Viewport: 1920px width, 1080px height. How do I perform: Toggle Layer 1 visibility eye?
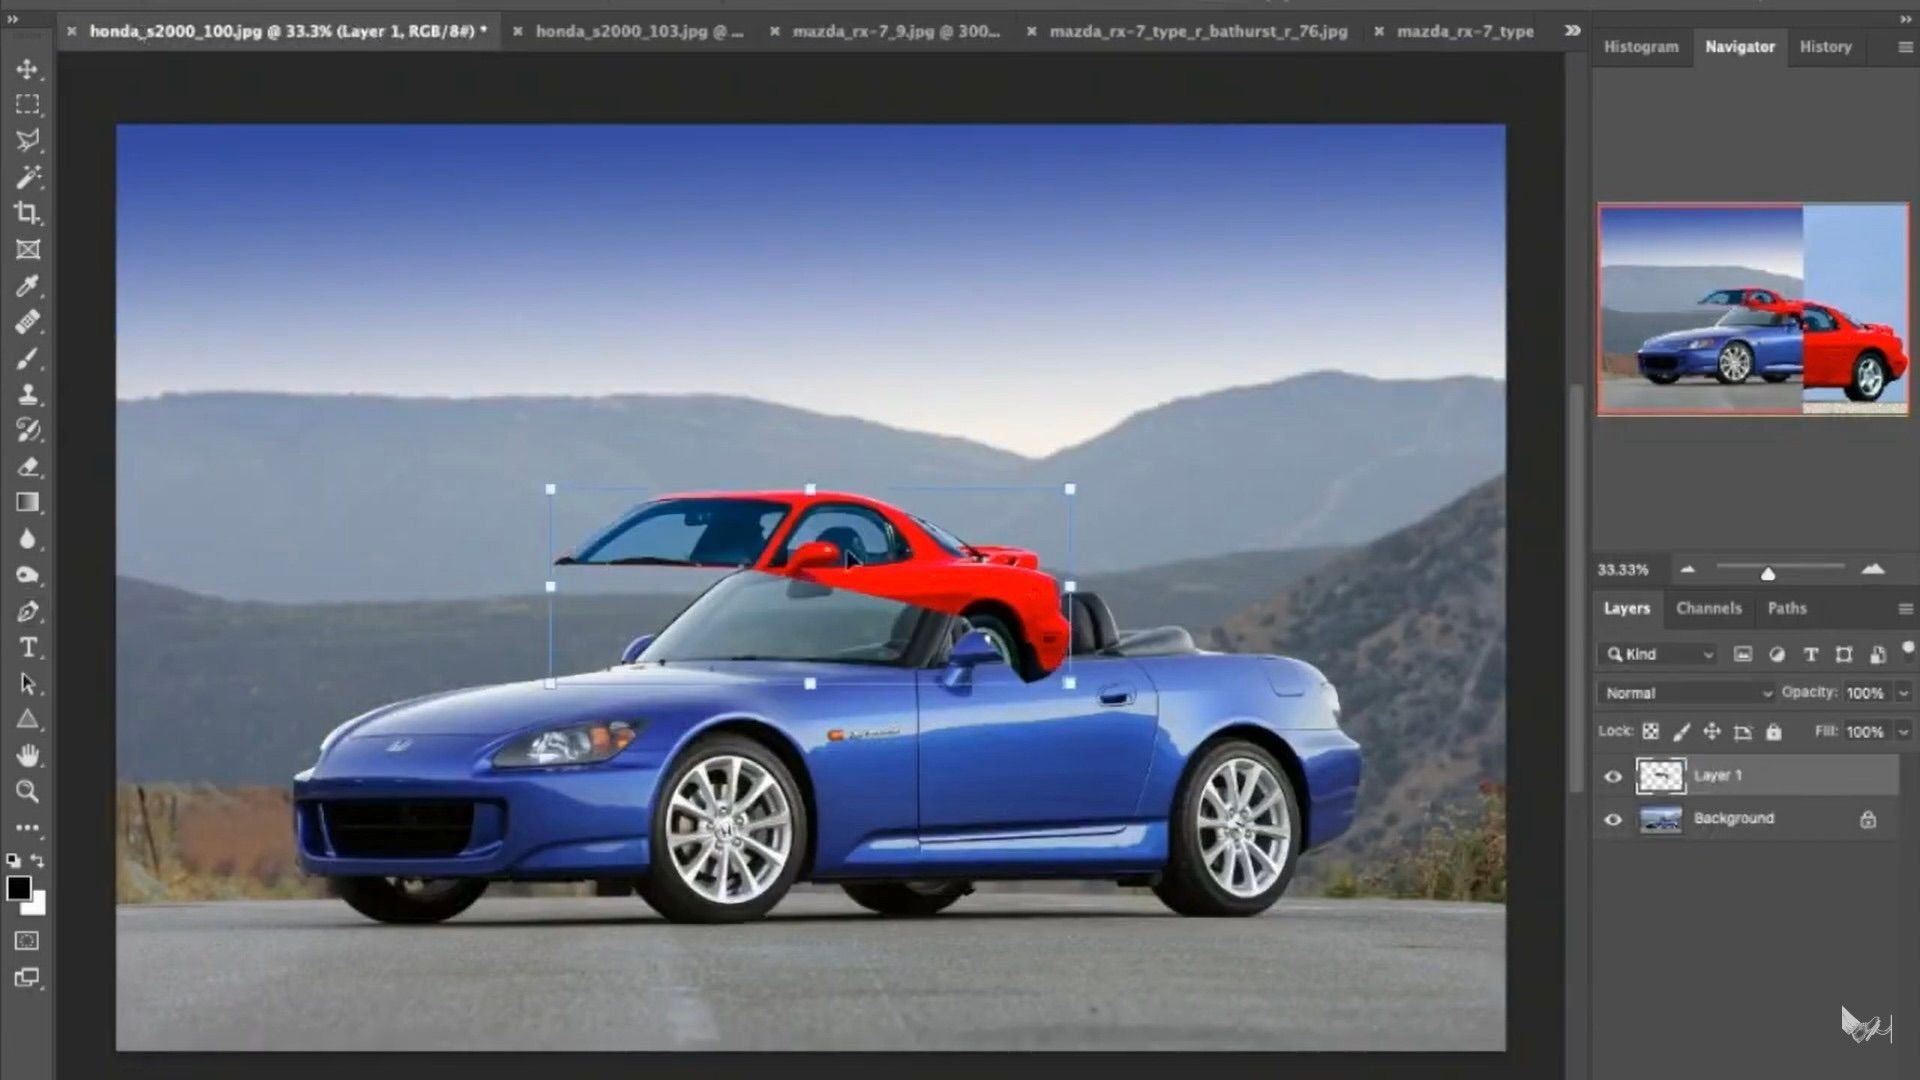(1613, 776)
